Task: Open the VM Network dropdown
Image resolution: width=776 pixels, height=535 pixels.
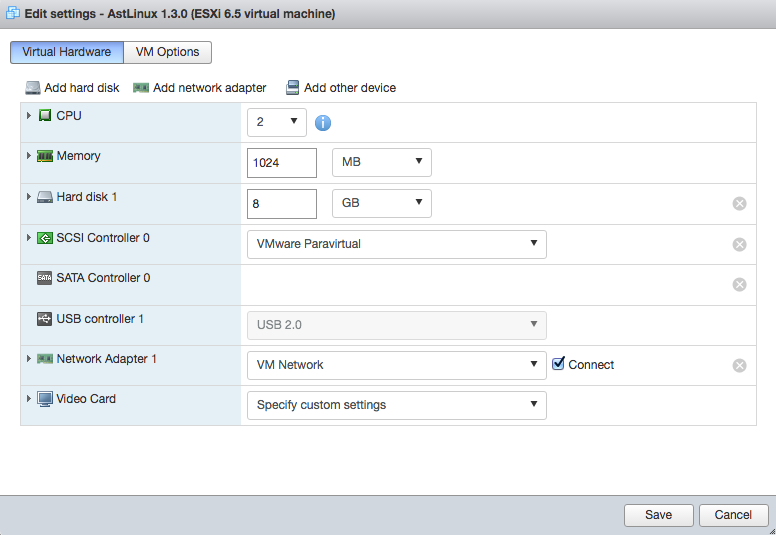Action: point(397,365)
